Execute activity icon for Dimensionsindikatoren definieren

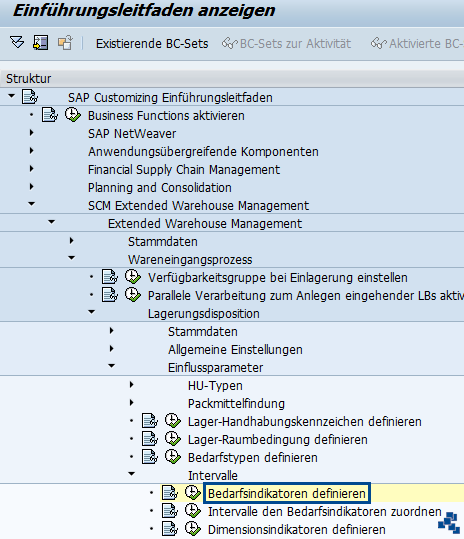pyautogui.click(x=193, y=529)
